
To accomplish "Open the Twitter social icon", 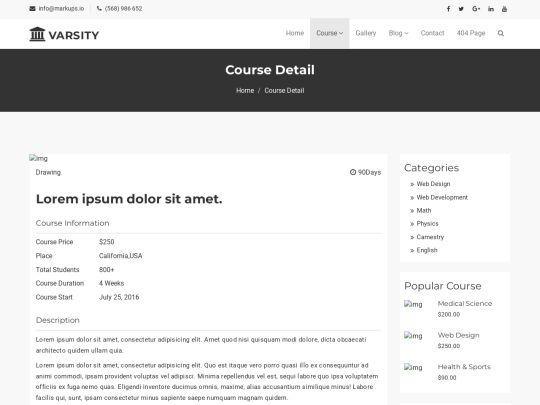I will click(x=461, y=9).
